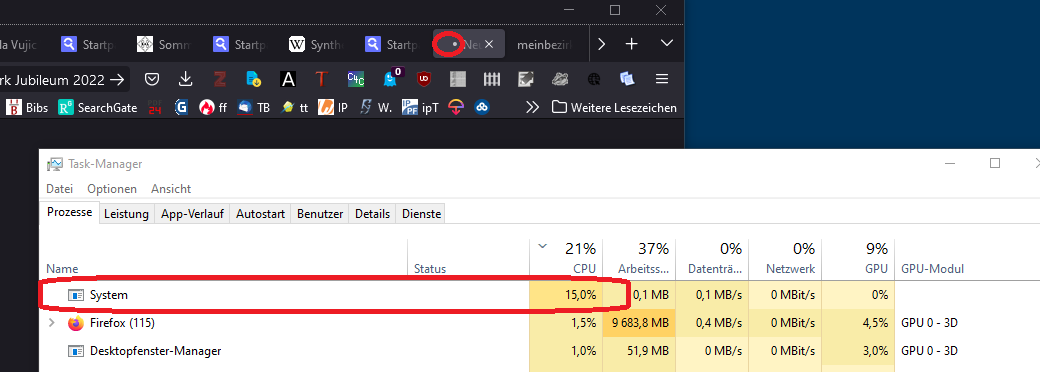The height and width of the screenshot is (372, 1040).
Task: Open the Weitere Lesezeichen folder
Action: click(x=614, y=107)
